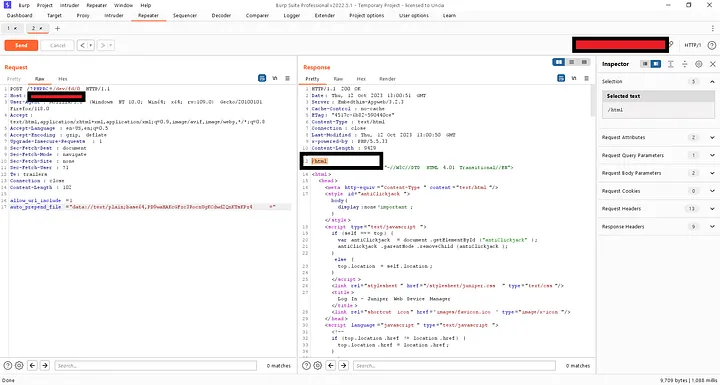Image resolution: width=720 pixels, height=385 pixels.
Task: Click the orange Send button
Action: pos(21,45)
